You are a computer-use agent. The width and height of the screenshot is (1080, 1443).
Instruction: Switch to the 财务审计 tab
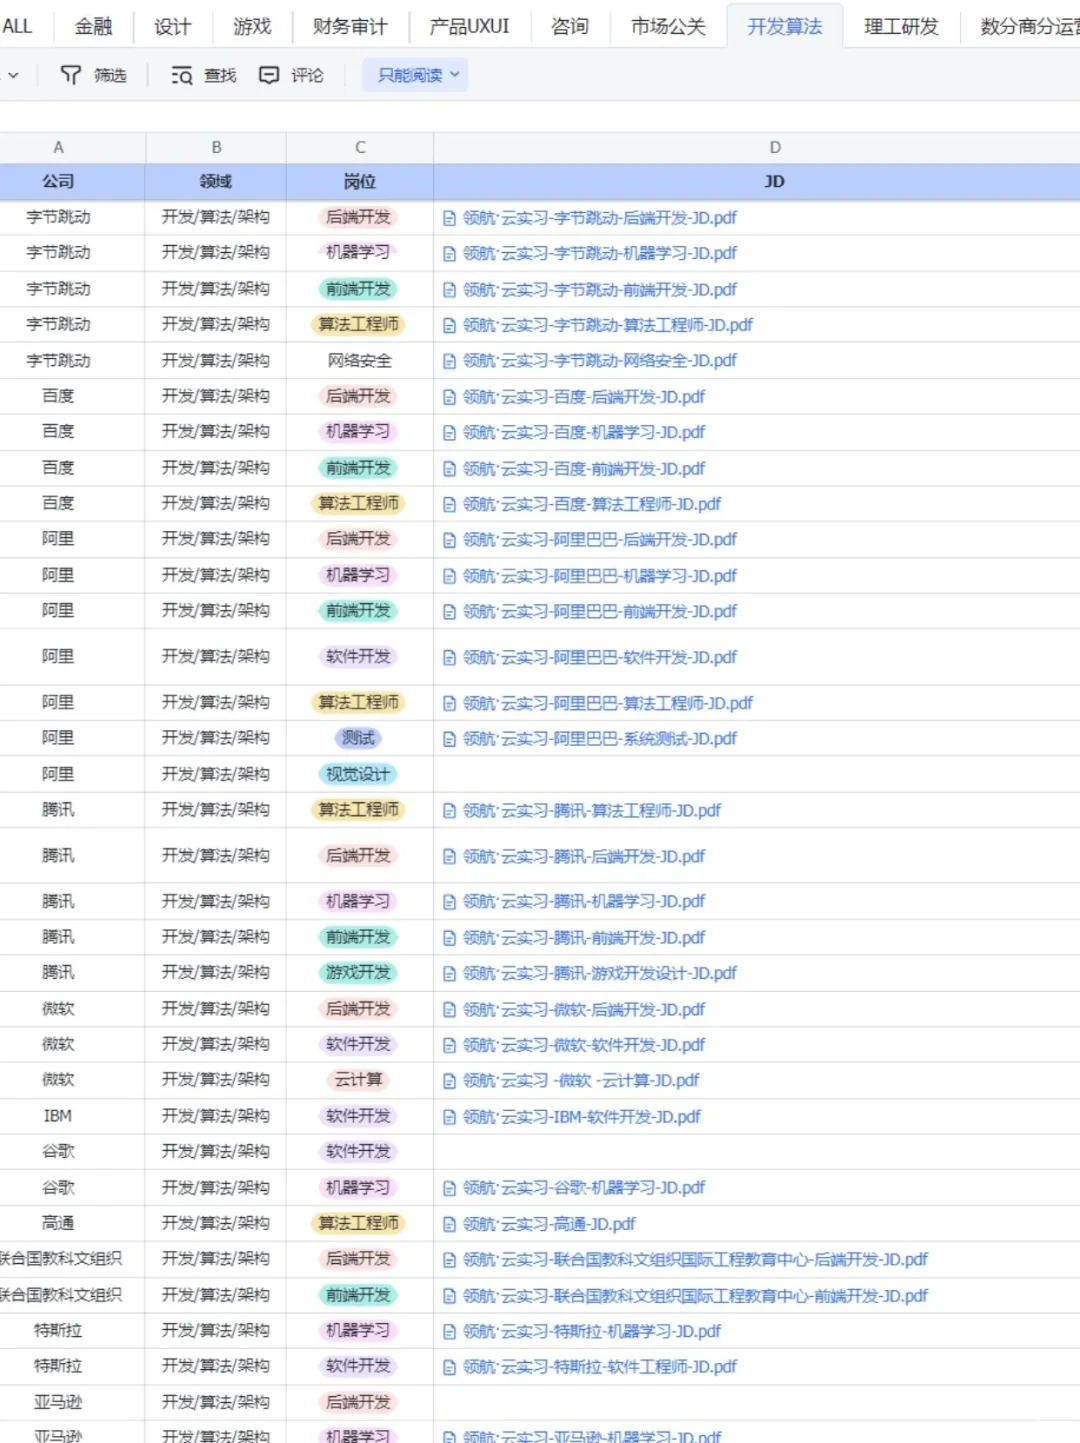tap(350, 26)
